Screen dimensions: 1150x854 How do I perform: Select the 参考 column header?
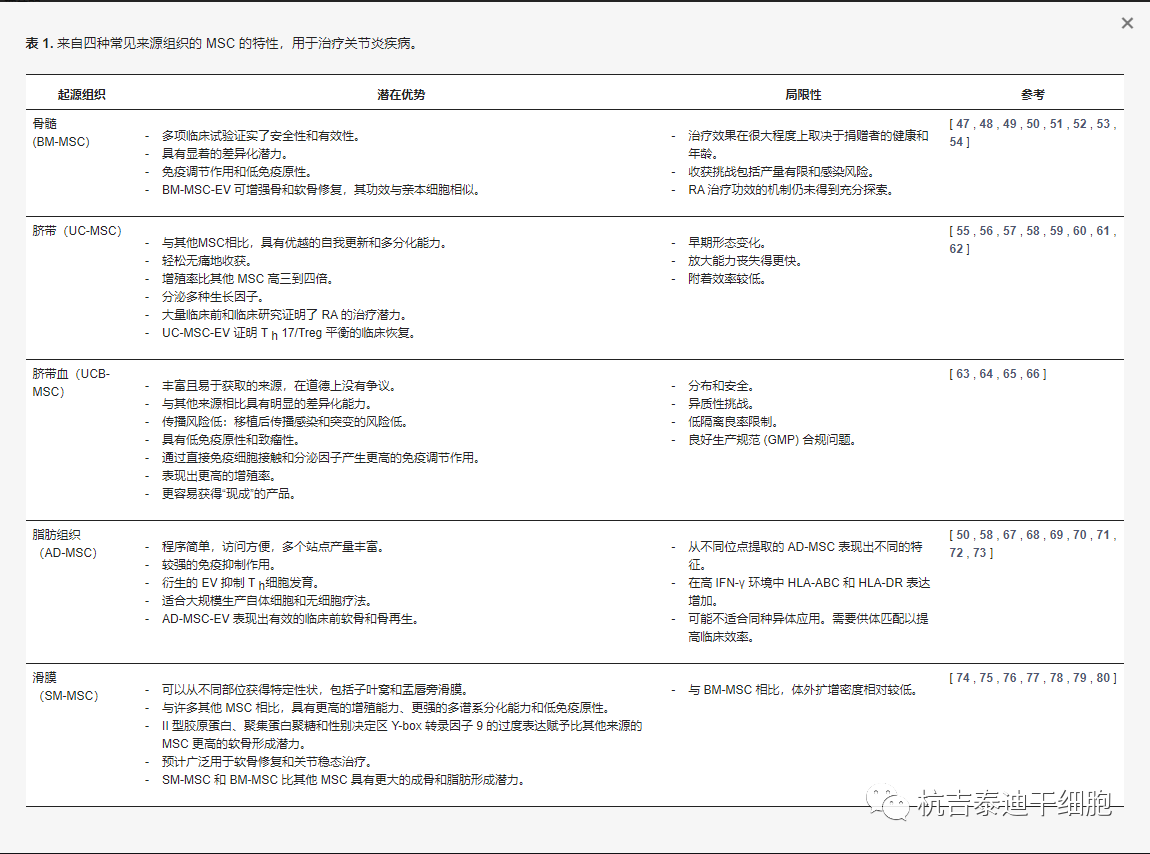[1032, 94]
